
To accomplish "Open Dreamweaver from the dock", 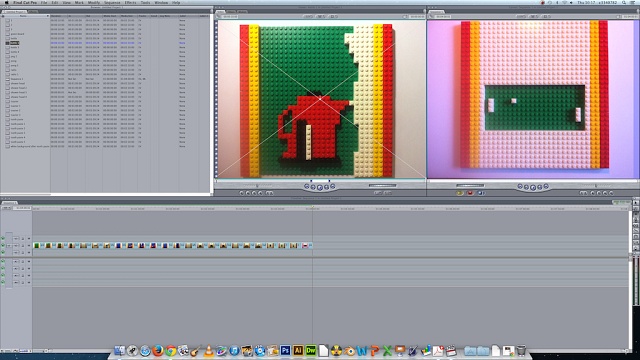I will click(x=311, y=351).
